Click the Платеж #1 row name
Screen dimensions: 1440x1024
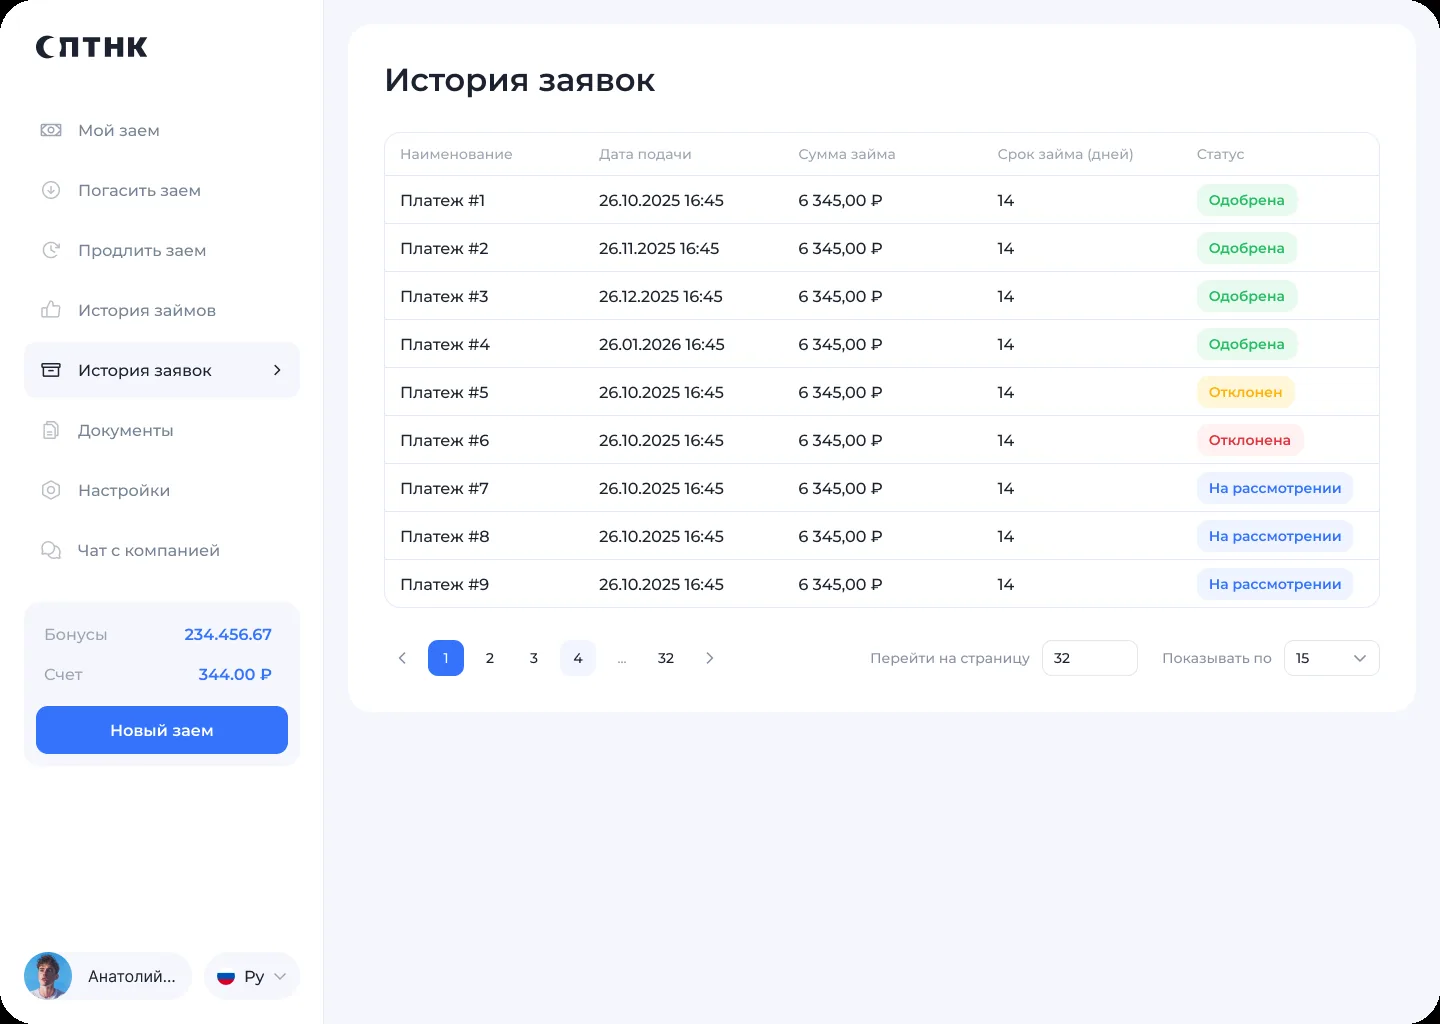pyautogui.click(x=443, y=200)
